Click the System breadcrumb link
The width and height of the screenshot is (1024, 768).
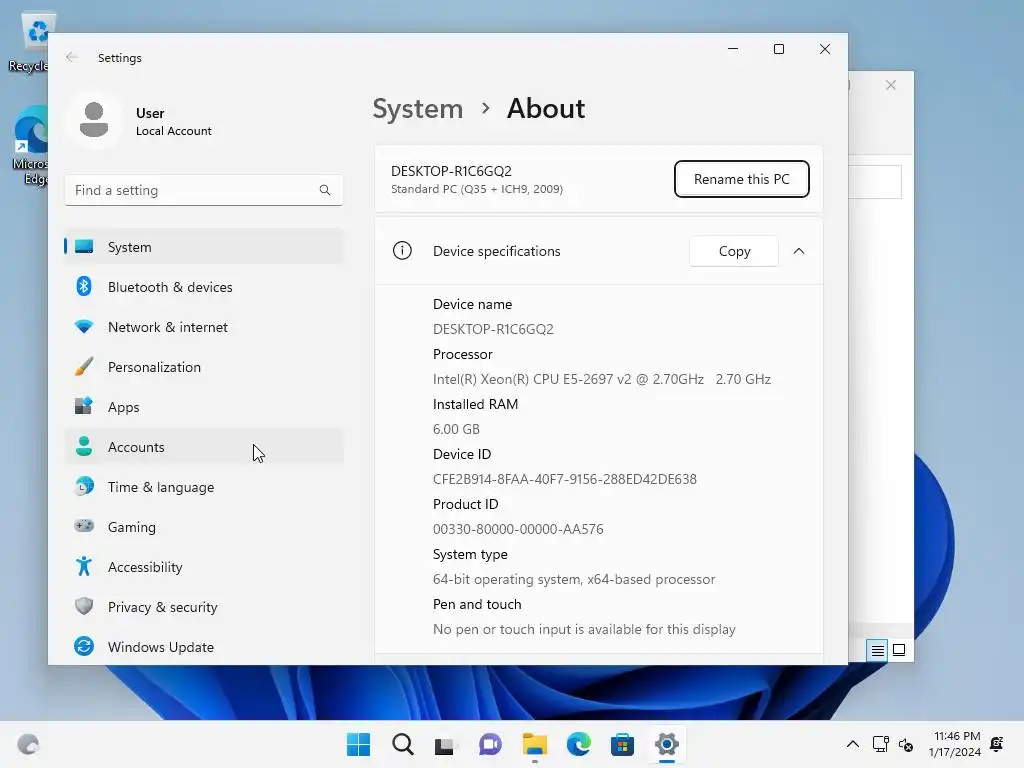click(x=417, y=108)
